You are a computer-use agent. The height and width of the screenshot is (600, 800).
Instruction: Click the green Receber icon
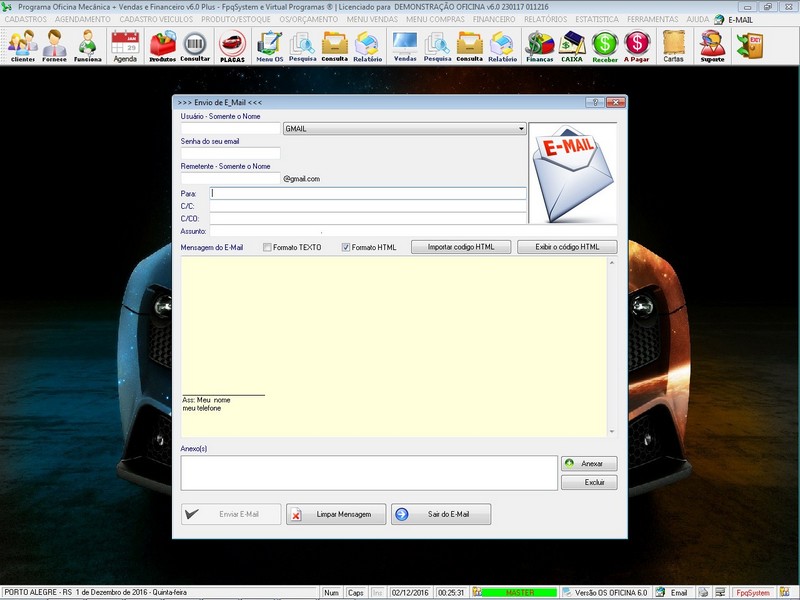coord(605,45)
